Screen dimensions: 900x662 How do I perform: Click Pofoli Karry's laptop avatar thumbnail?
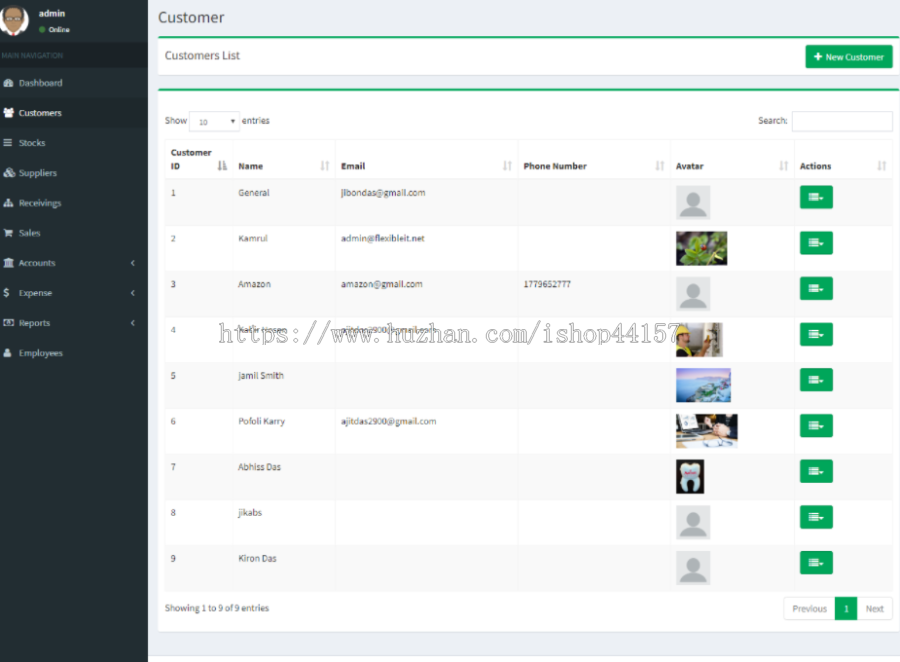[x=707, y=431]
